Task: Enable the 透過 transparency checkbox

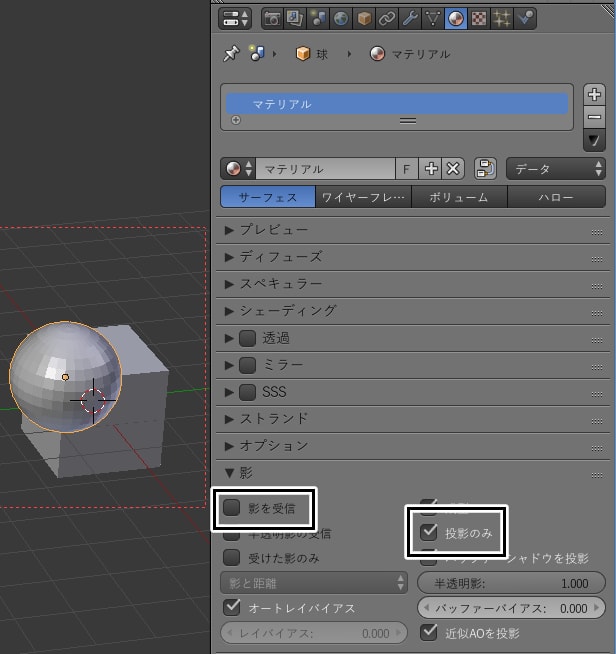Action: pos(247,338)
